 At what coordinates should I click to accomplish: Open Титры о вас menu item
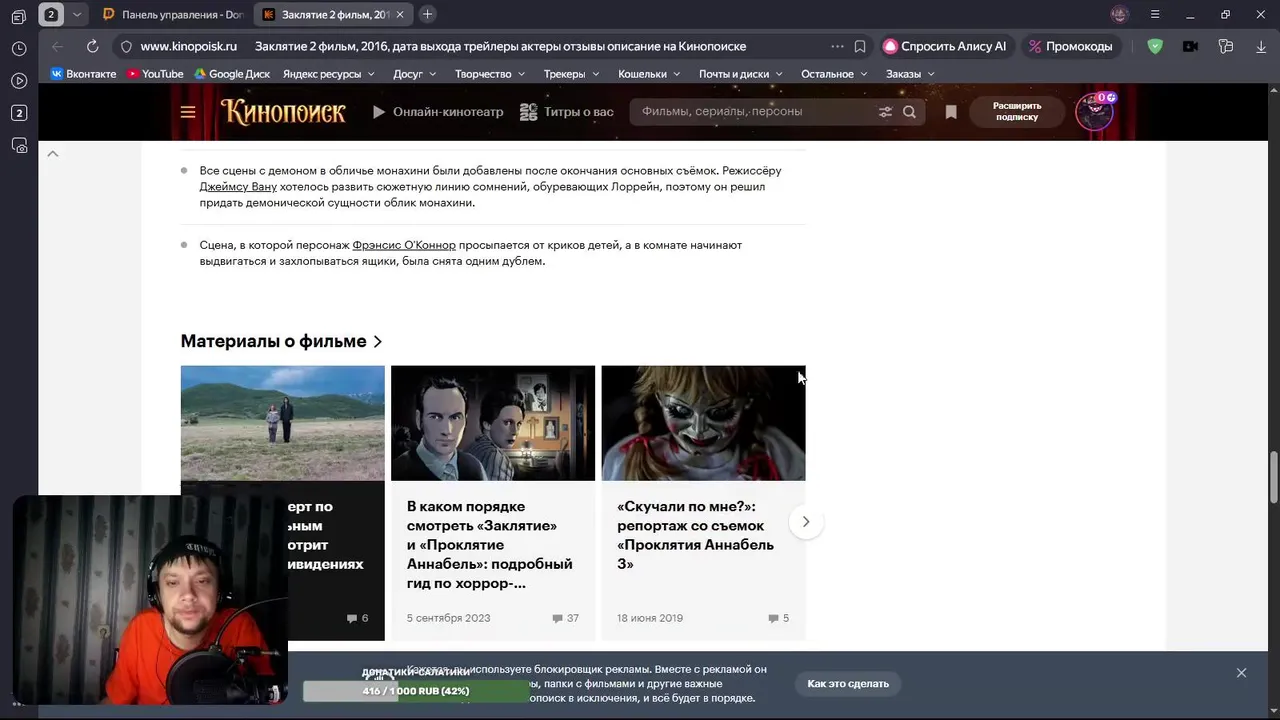(566, 112)
